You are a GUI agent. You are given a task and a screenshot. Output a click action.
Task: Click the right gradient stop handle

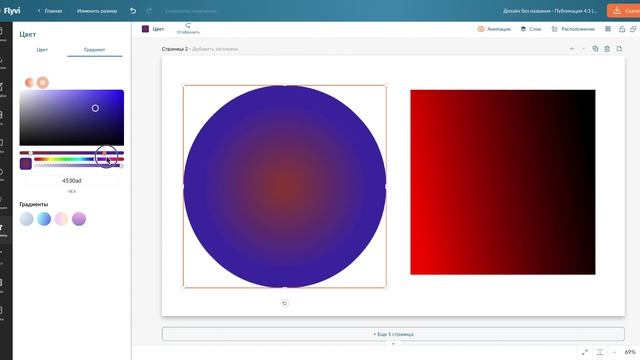pyautogui.click(x=104, y=153)
